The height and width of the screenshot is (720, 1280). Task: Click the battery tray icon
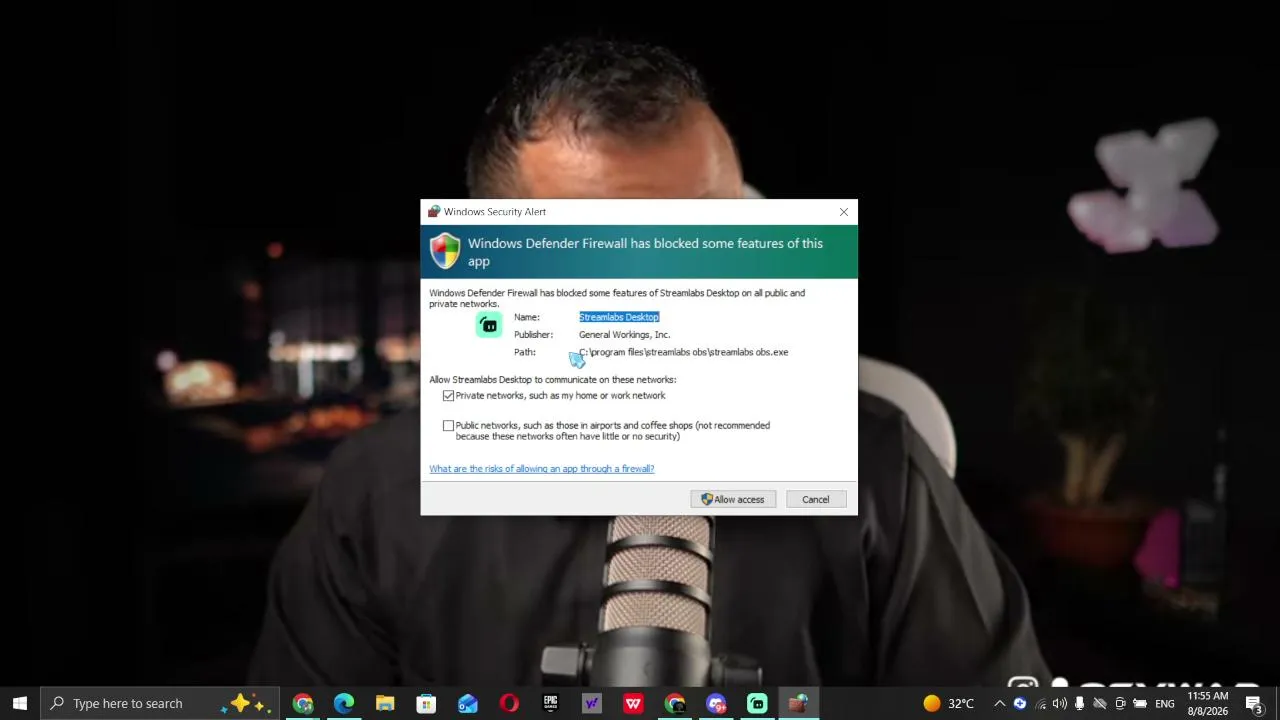point(1140,703)
